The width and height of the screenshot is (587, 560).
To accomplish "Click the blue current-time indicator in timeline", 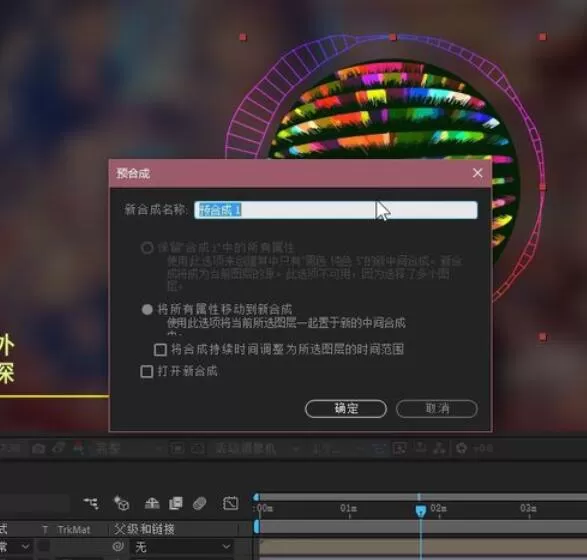I will (x=421, y=511).
